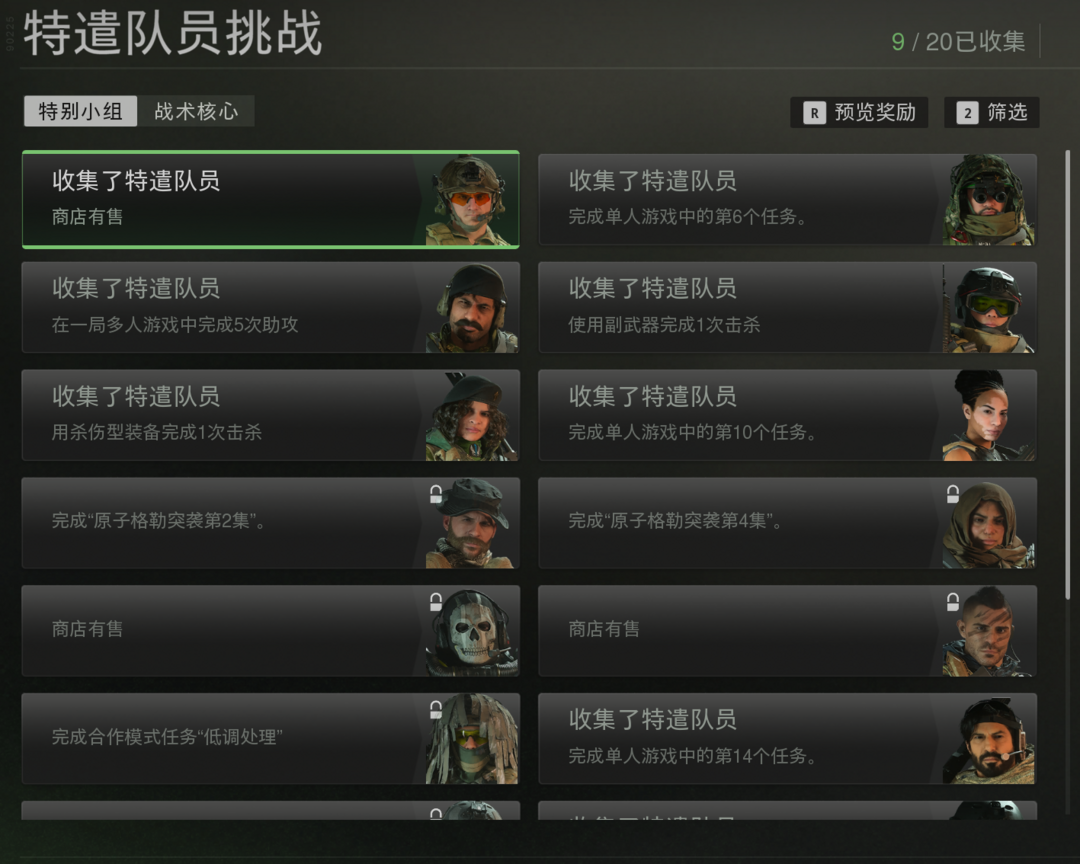Click the '9 / 20已收集' collection progress counter
1080x864 pixels.
click(x=958, y=41)
